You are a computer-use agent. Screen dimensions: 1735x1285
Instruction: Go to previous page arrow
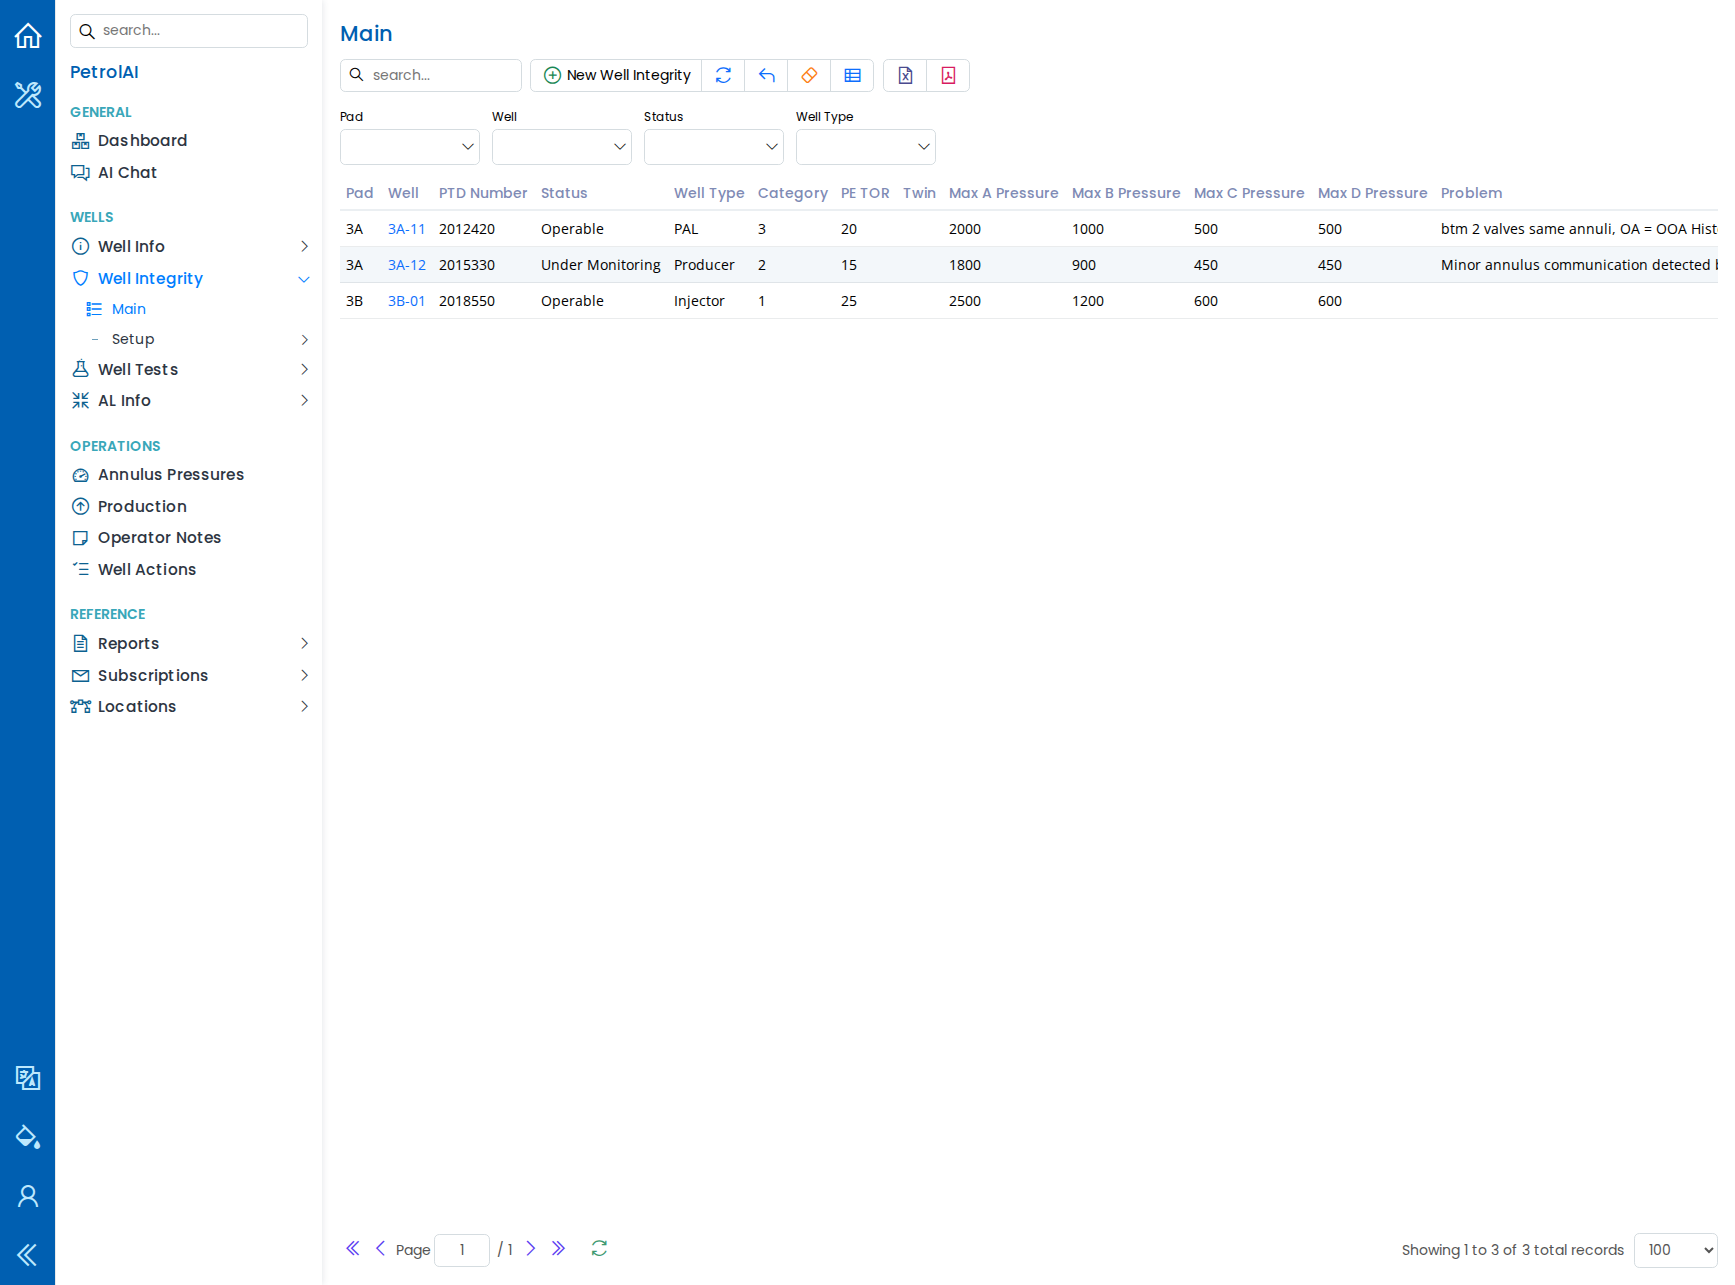380,1248
